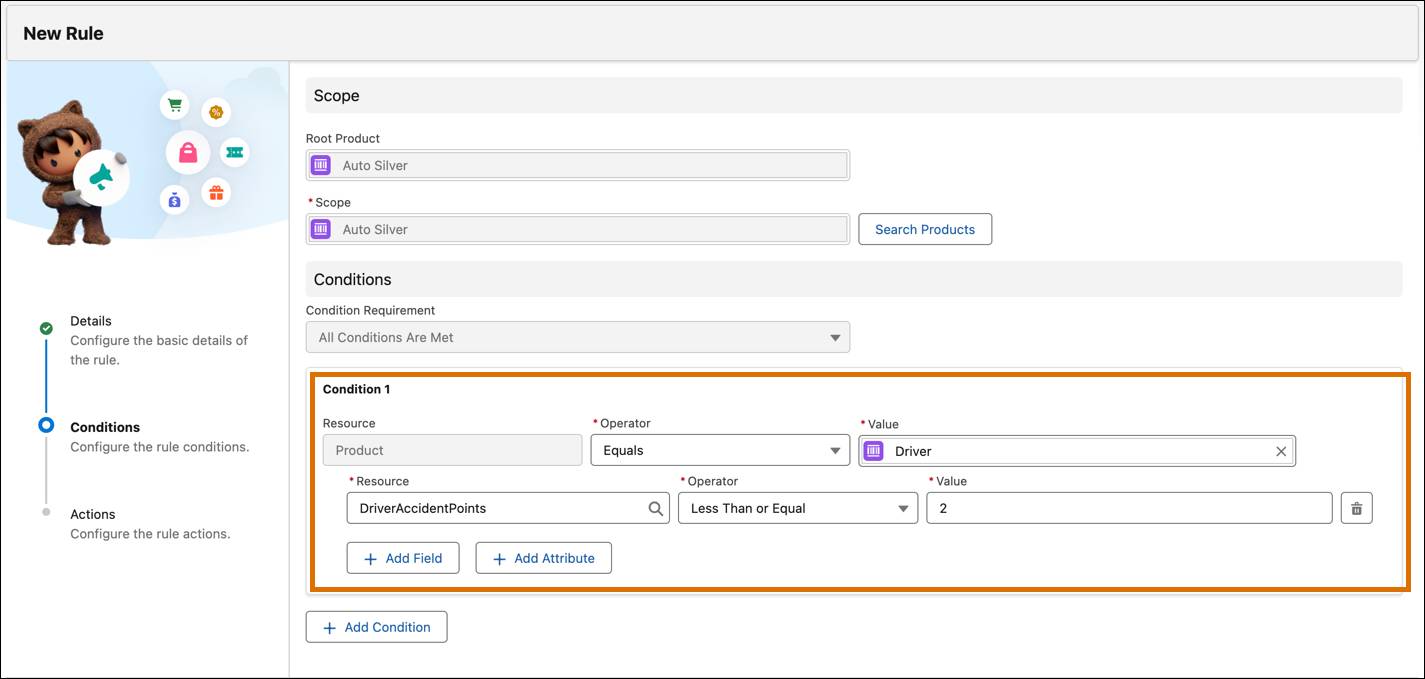This screenshot has height=679, width=1425.
Task: Click the megaphone icon in the illustration
Action: pos(101,178)
